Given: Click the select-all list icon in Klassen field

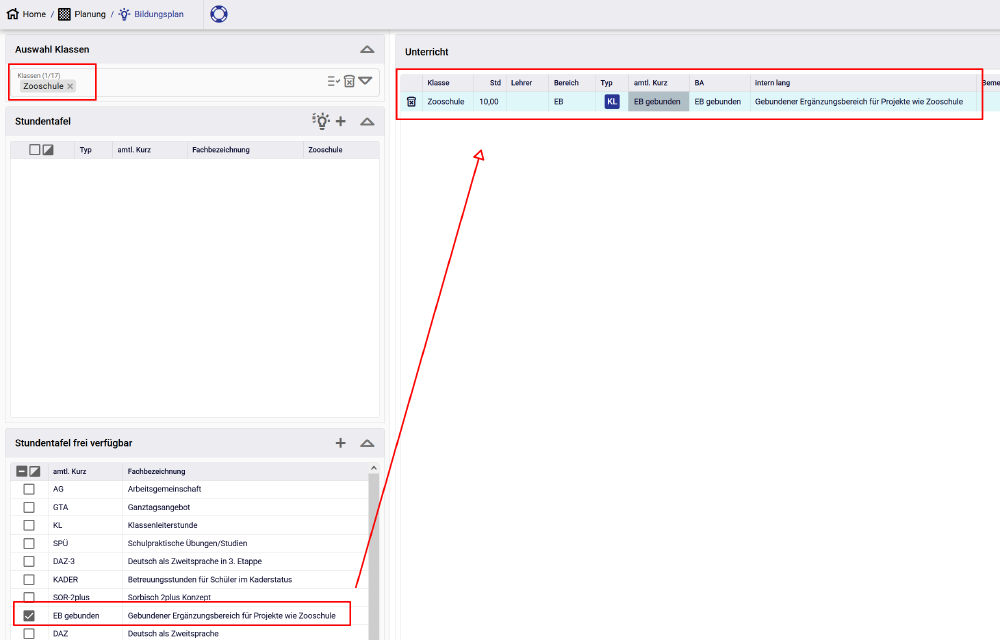Looking at the screenshot, I should (333, 81).
